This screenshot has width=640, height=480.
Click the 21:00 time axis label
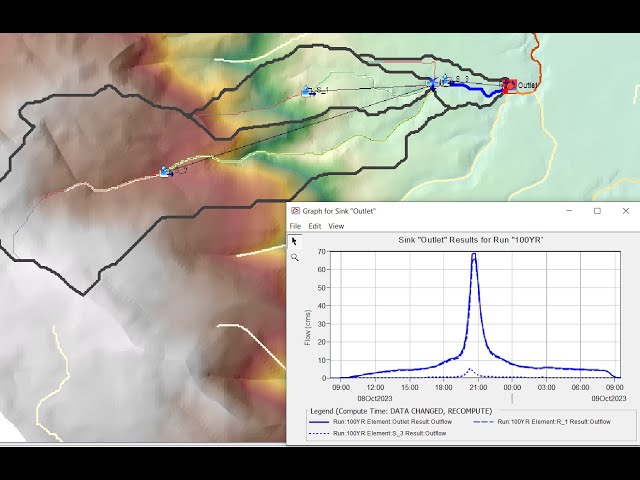[478, 387]
